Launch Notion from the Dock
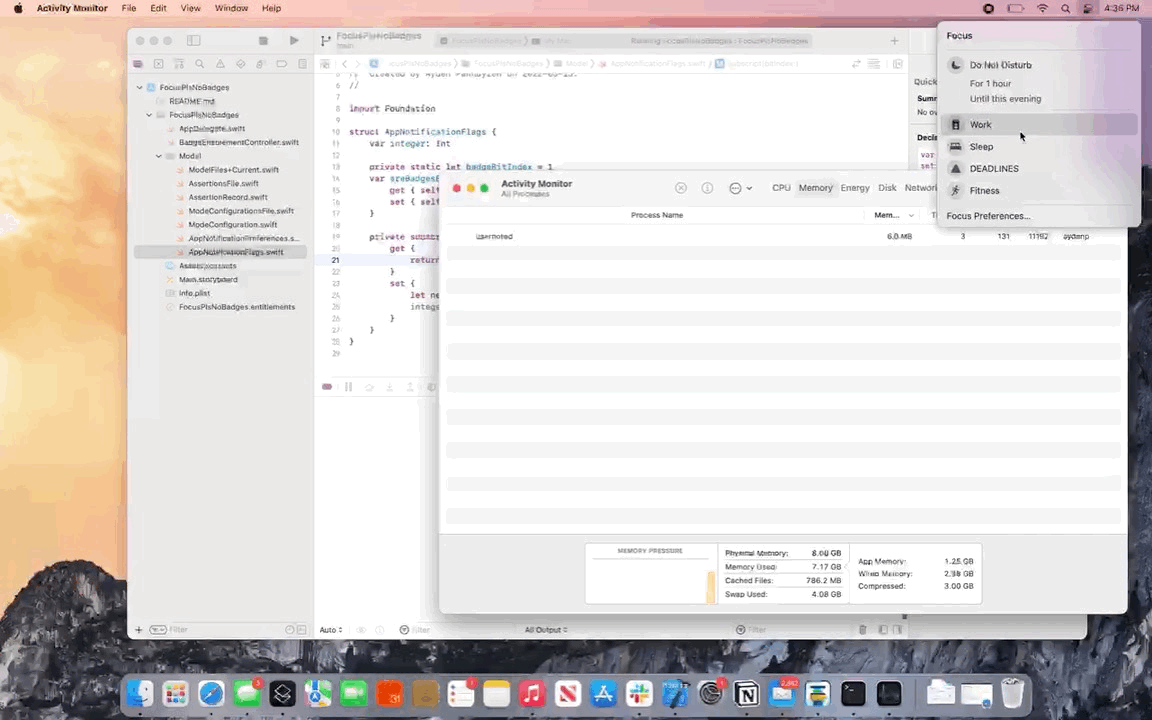This screenshot has height=720, width=1152. (746, 694)
